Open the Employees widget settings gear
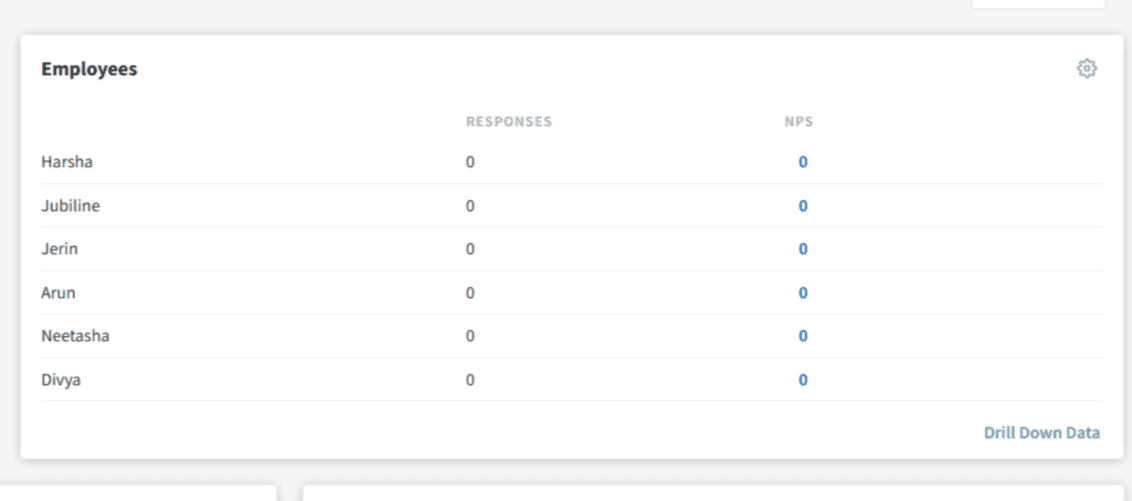 pos(1086,69)
